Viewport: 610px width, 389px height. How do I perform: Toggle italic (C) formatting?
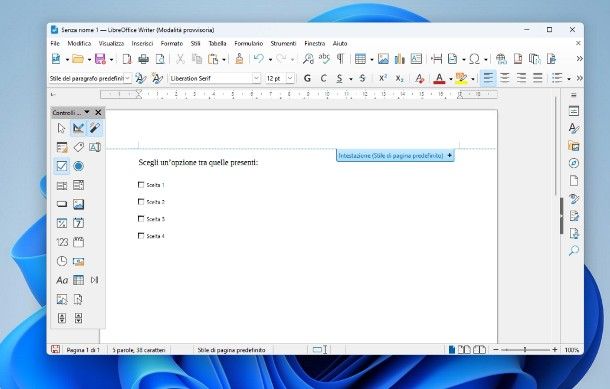click(323, 78)
